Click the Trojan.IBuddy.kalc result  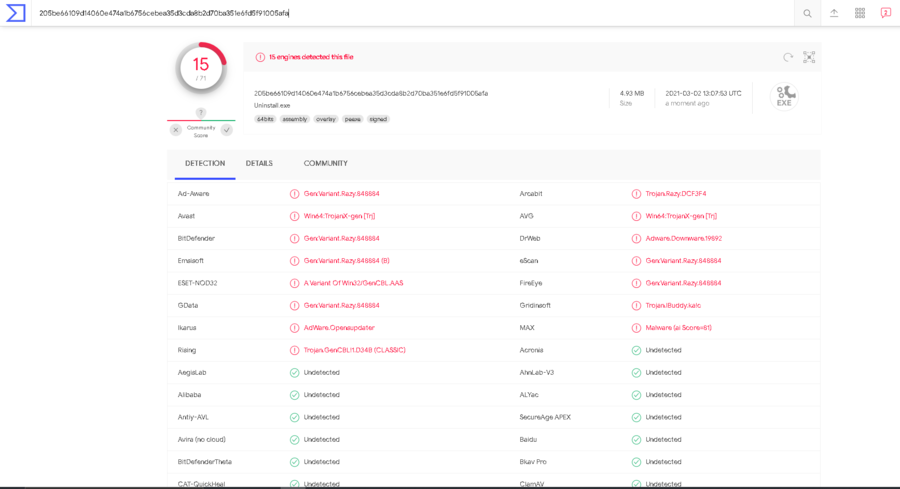[x=673, y=306]
